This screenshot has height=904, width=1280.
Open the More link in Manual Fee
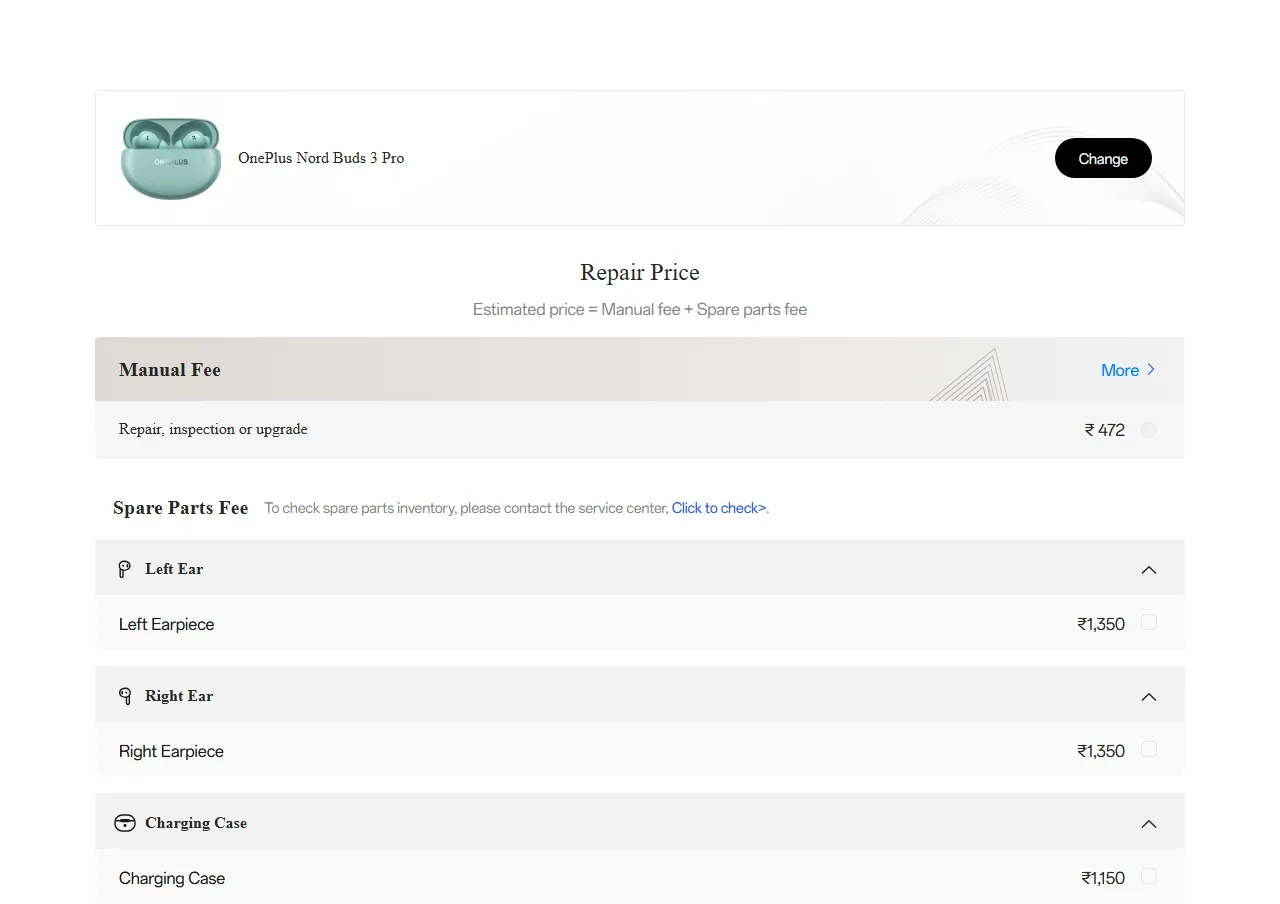1128,370
